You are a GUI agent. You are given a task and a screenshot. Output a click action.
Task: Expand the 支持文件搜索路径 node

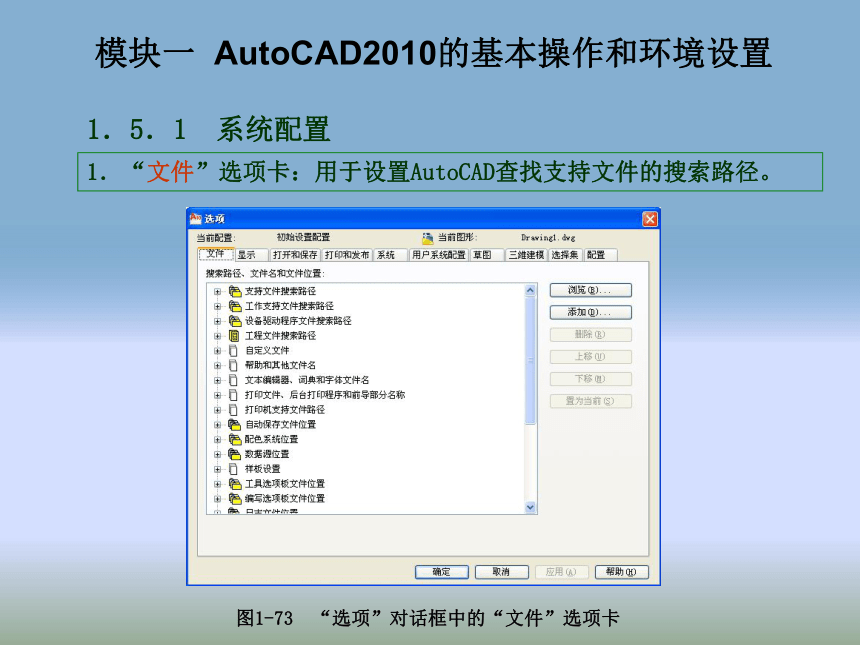coord(218,292)
